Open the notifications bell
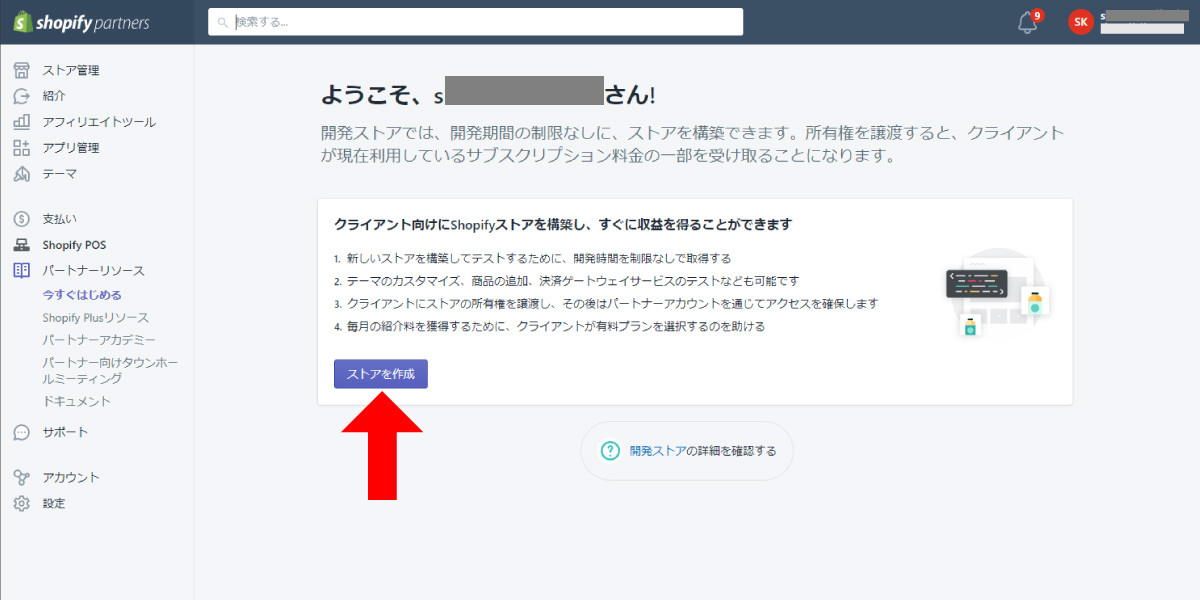This screenshot has width=1200, height=600. 1027,22
